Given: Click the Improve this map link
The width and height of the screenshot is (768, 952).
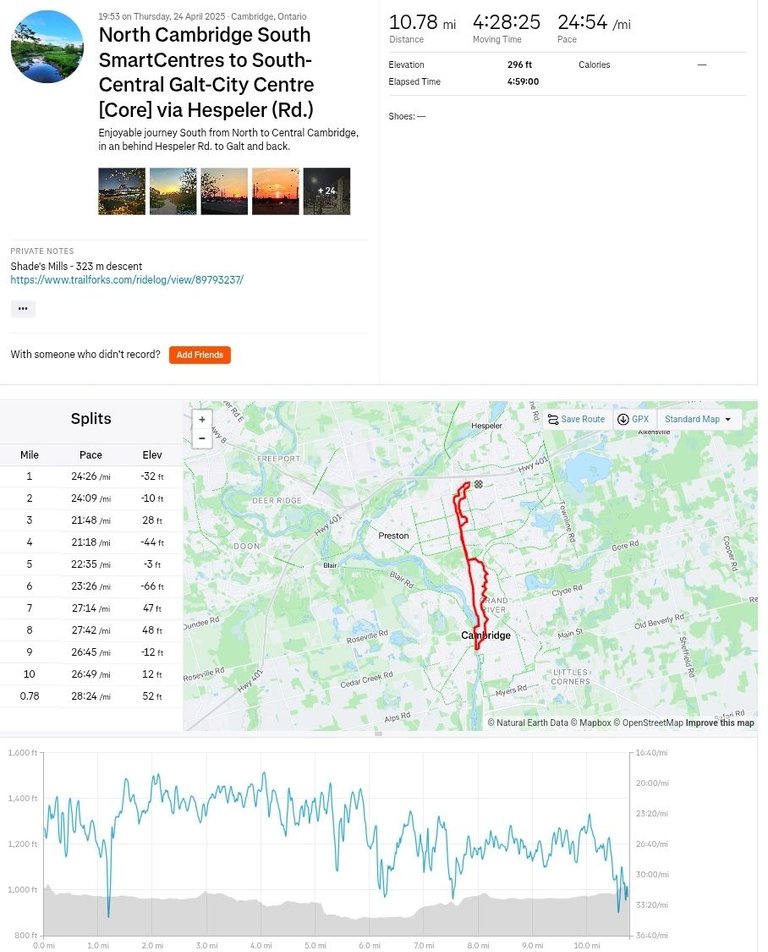Looking at the screenshot, I should pos(719,722).
